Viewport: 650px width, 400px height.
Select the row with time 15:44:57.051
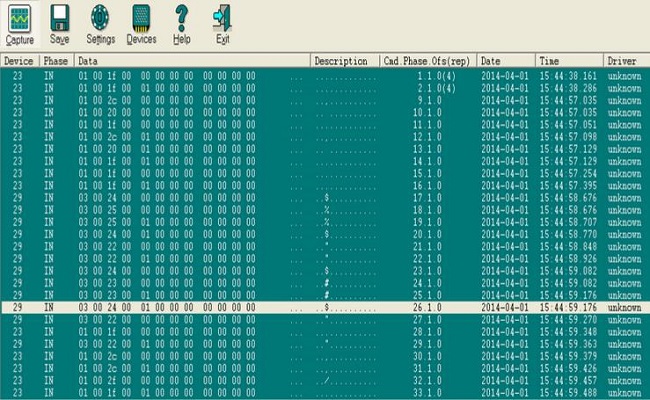(x=325, y=125)
